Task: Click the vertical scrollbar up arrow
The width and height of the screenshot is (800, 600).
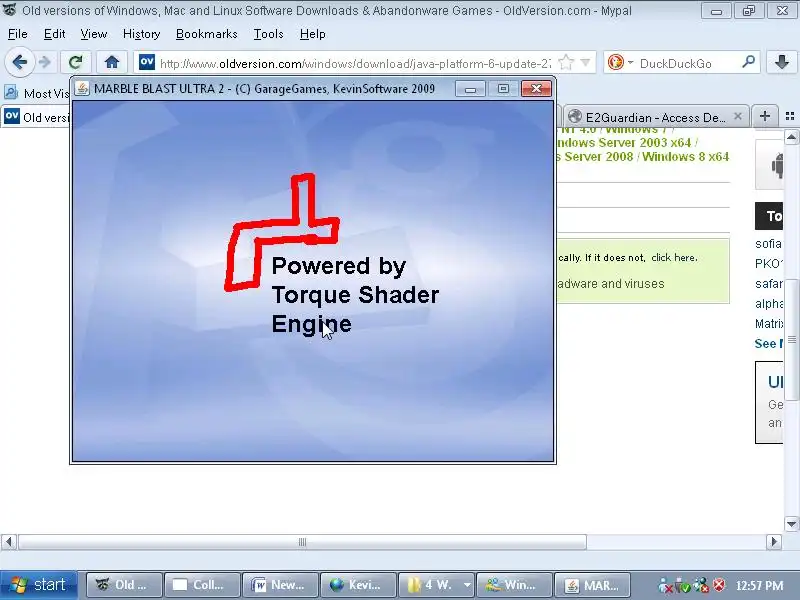Action: (791, 137)
